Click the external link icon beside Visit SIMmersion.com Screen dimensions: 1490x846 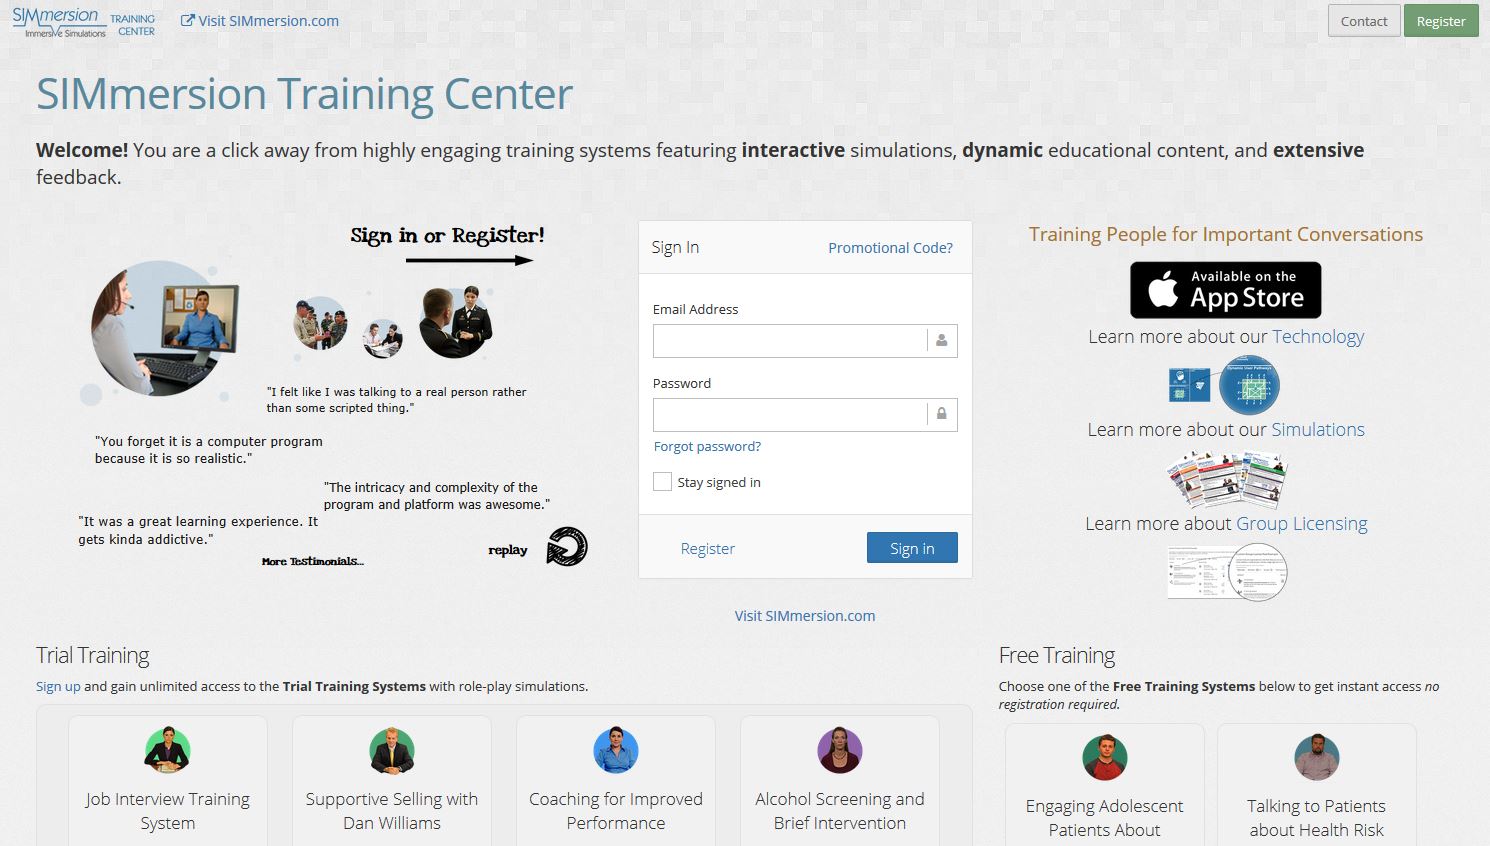click(187, 21)
